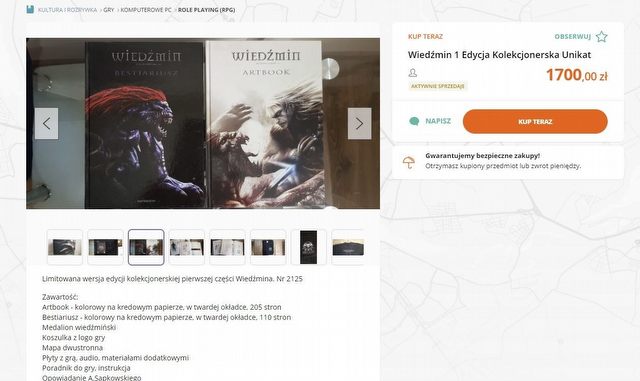Open the seller profile user icon
Screen dimensions: 640x381
(413, 73)
